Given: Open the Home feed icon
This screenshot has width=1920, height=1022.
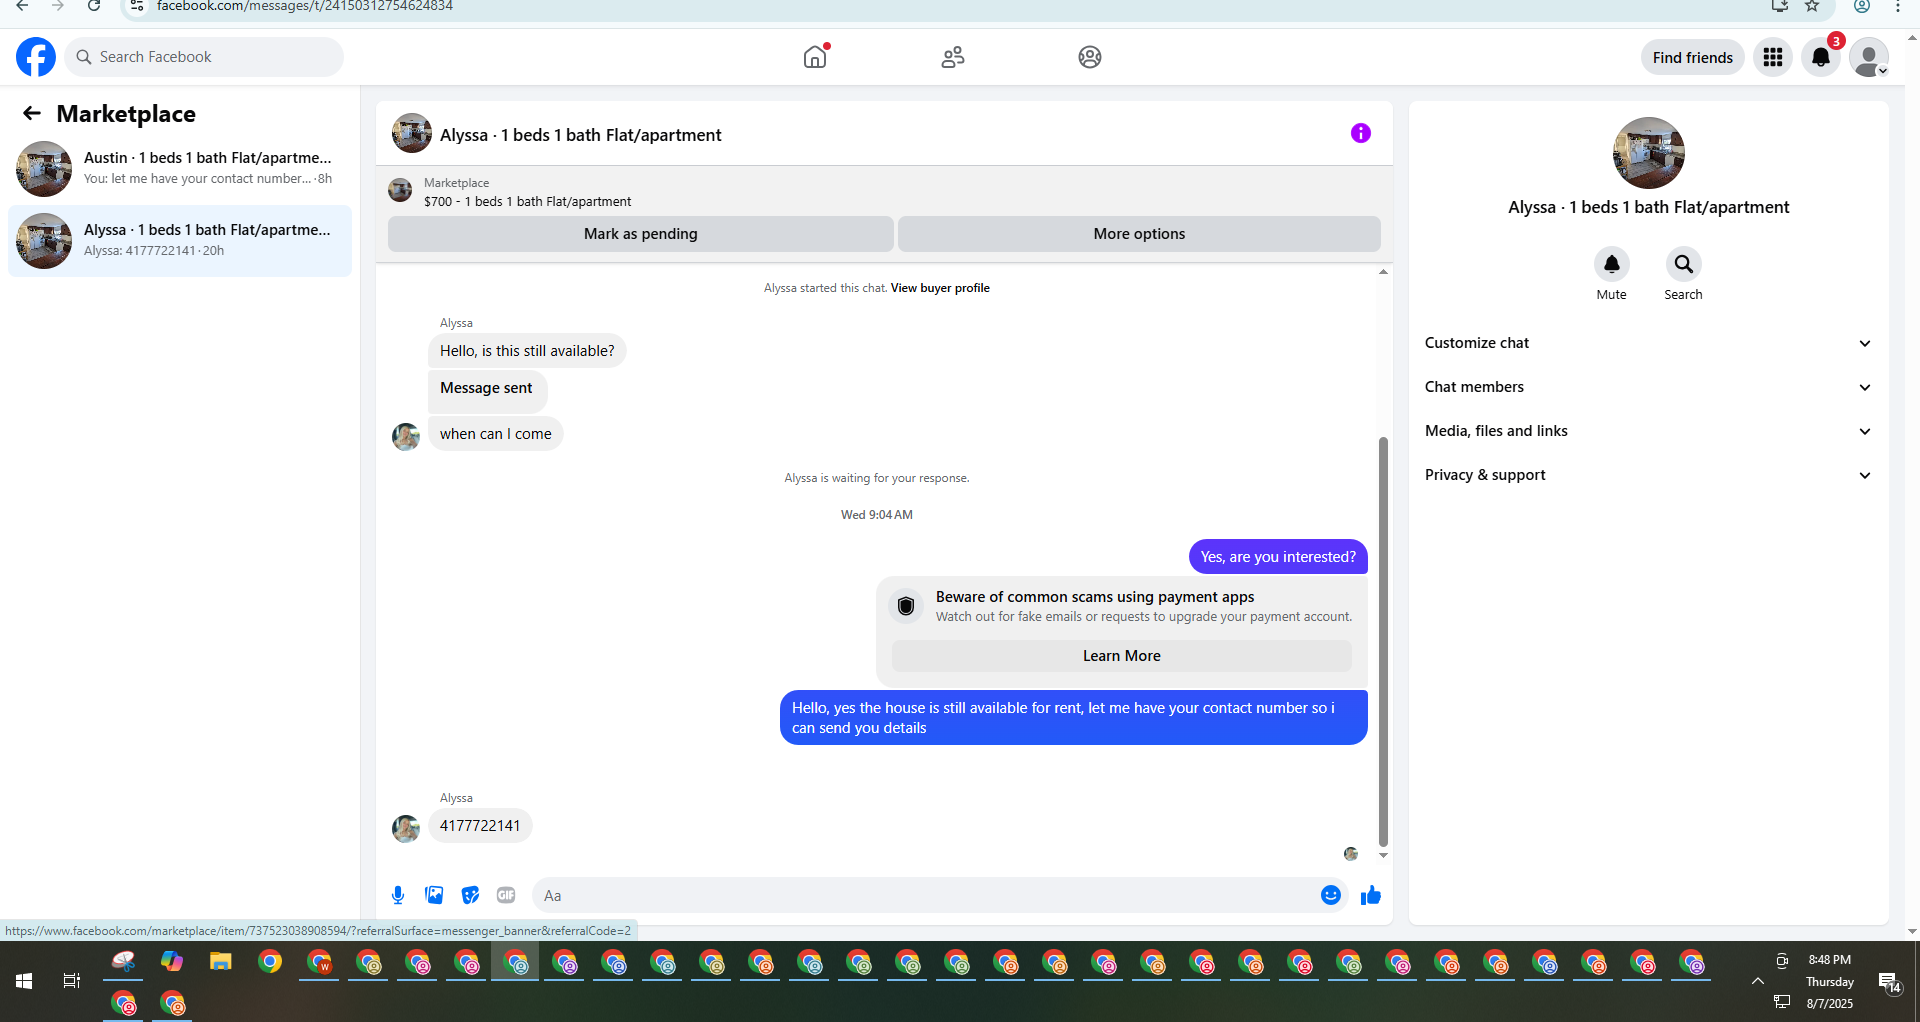Looking at the screenshot, I should pos(816,57).
